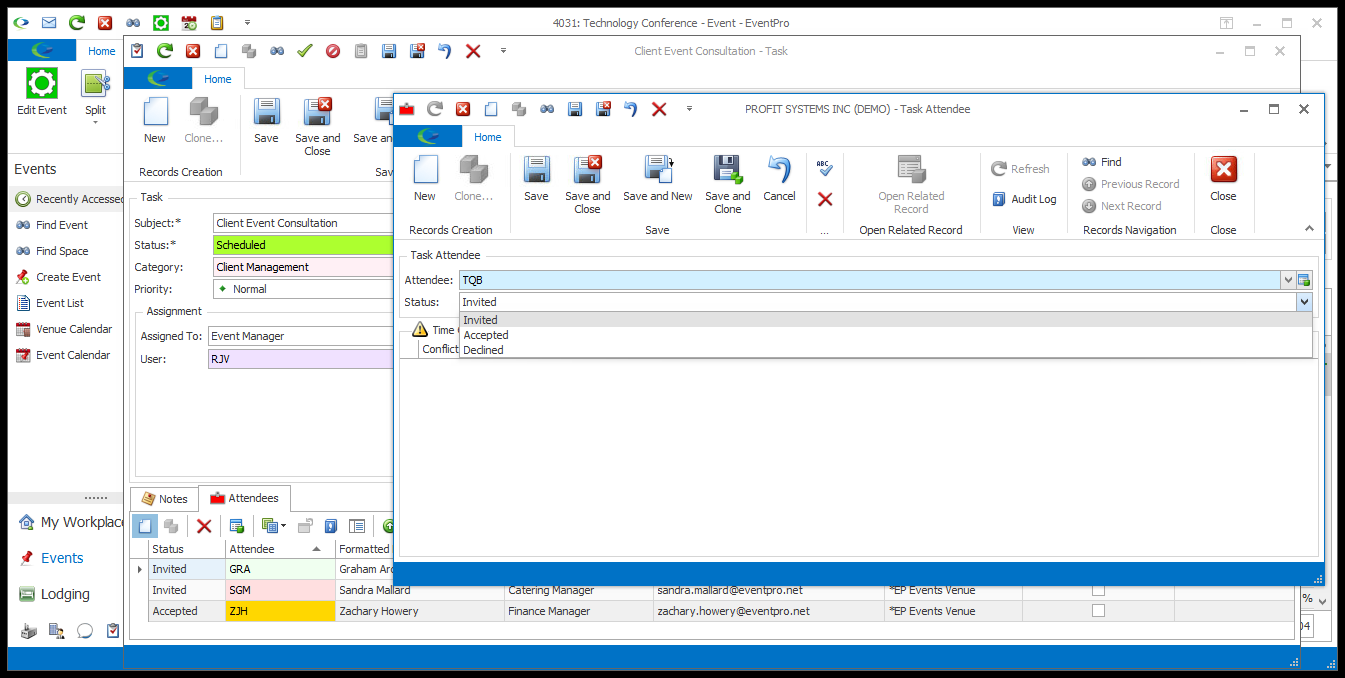
Task: Open the Priority Normal combo box in Task window
Action: pos(304,289)
